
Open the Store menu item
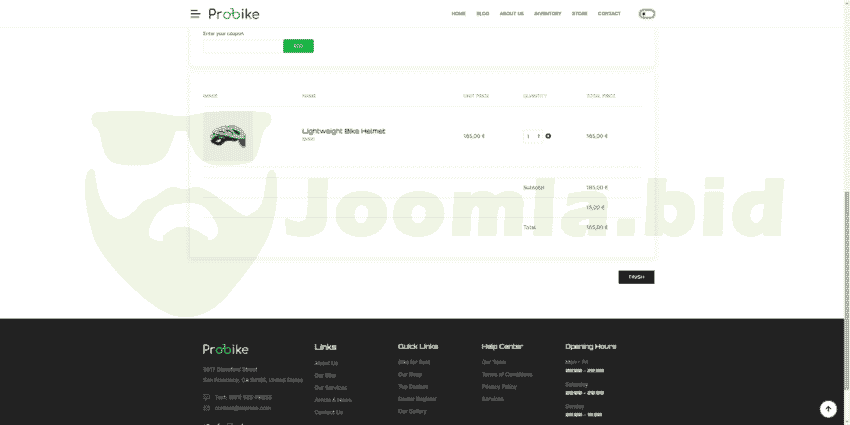pos(580,14)
